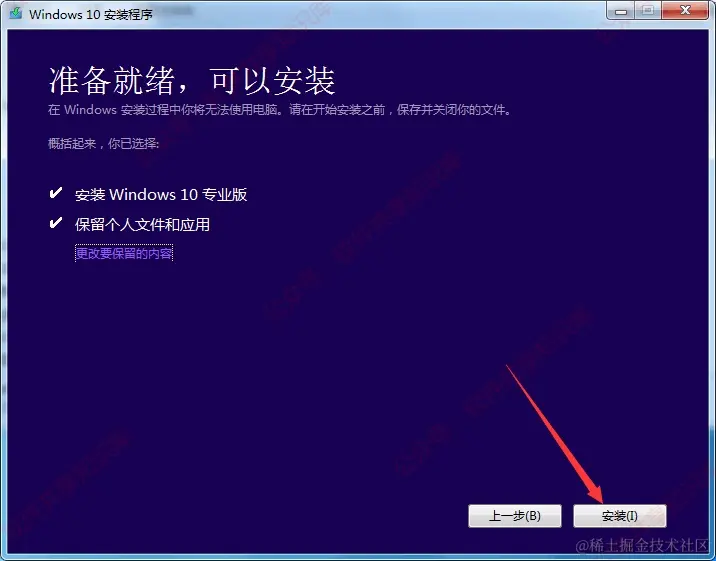Select the 保留个人文件和应用 text
Viewport: 716px width, 561px height.
[142, 225]
